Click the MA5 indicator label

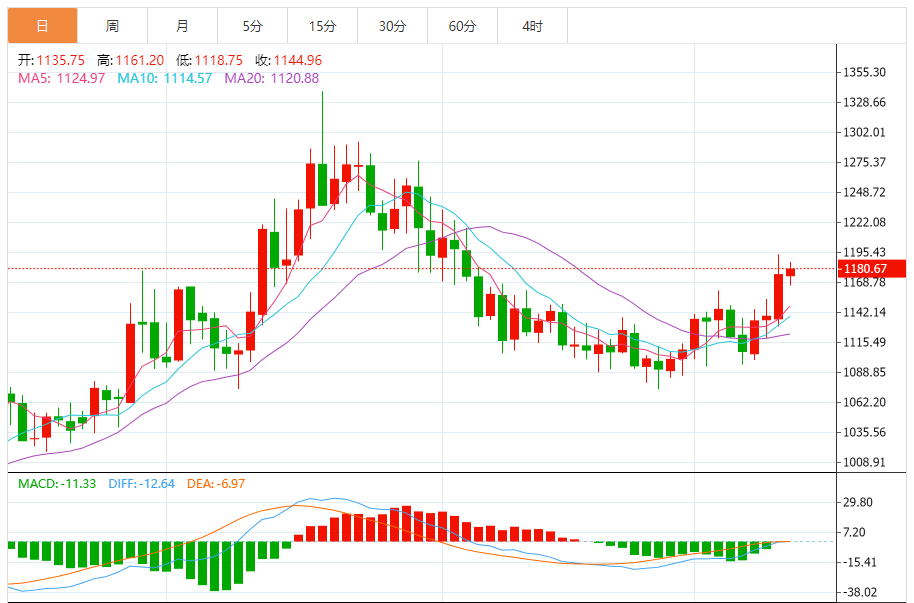click(x=61, y=78)
